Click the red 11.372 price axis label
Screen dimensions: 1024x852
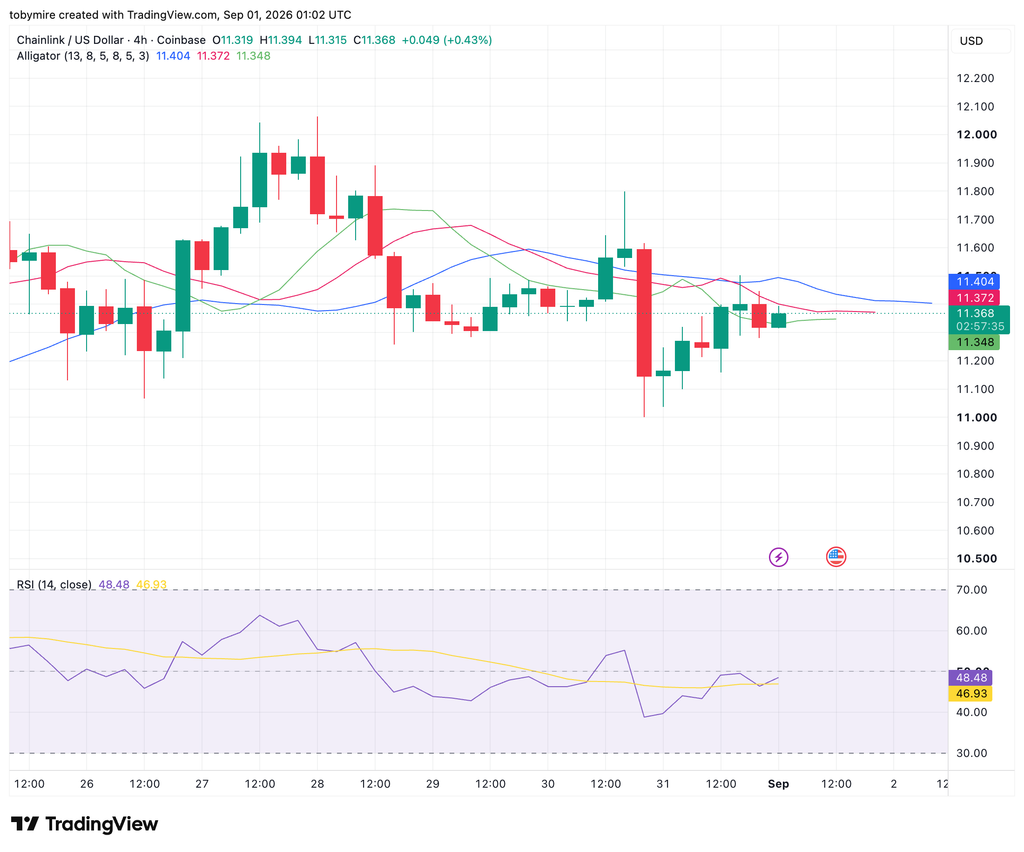[974, 298]
